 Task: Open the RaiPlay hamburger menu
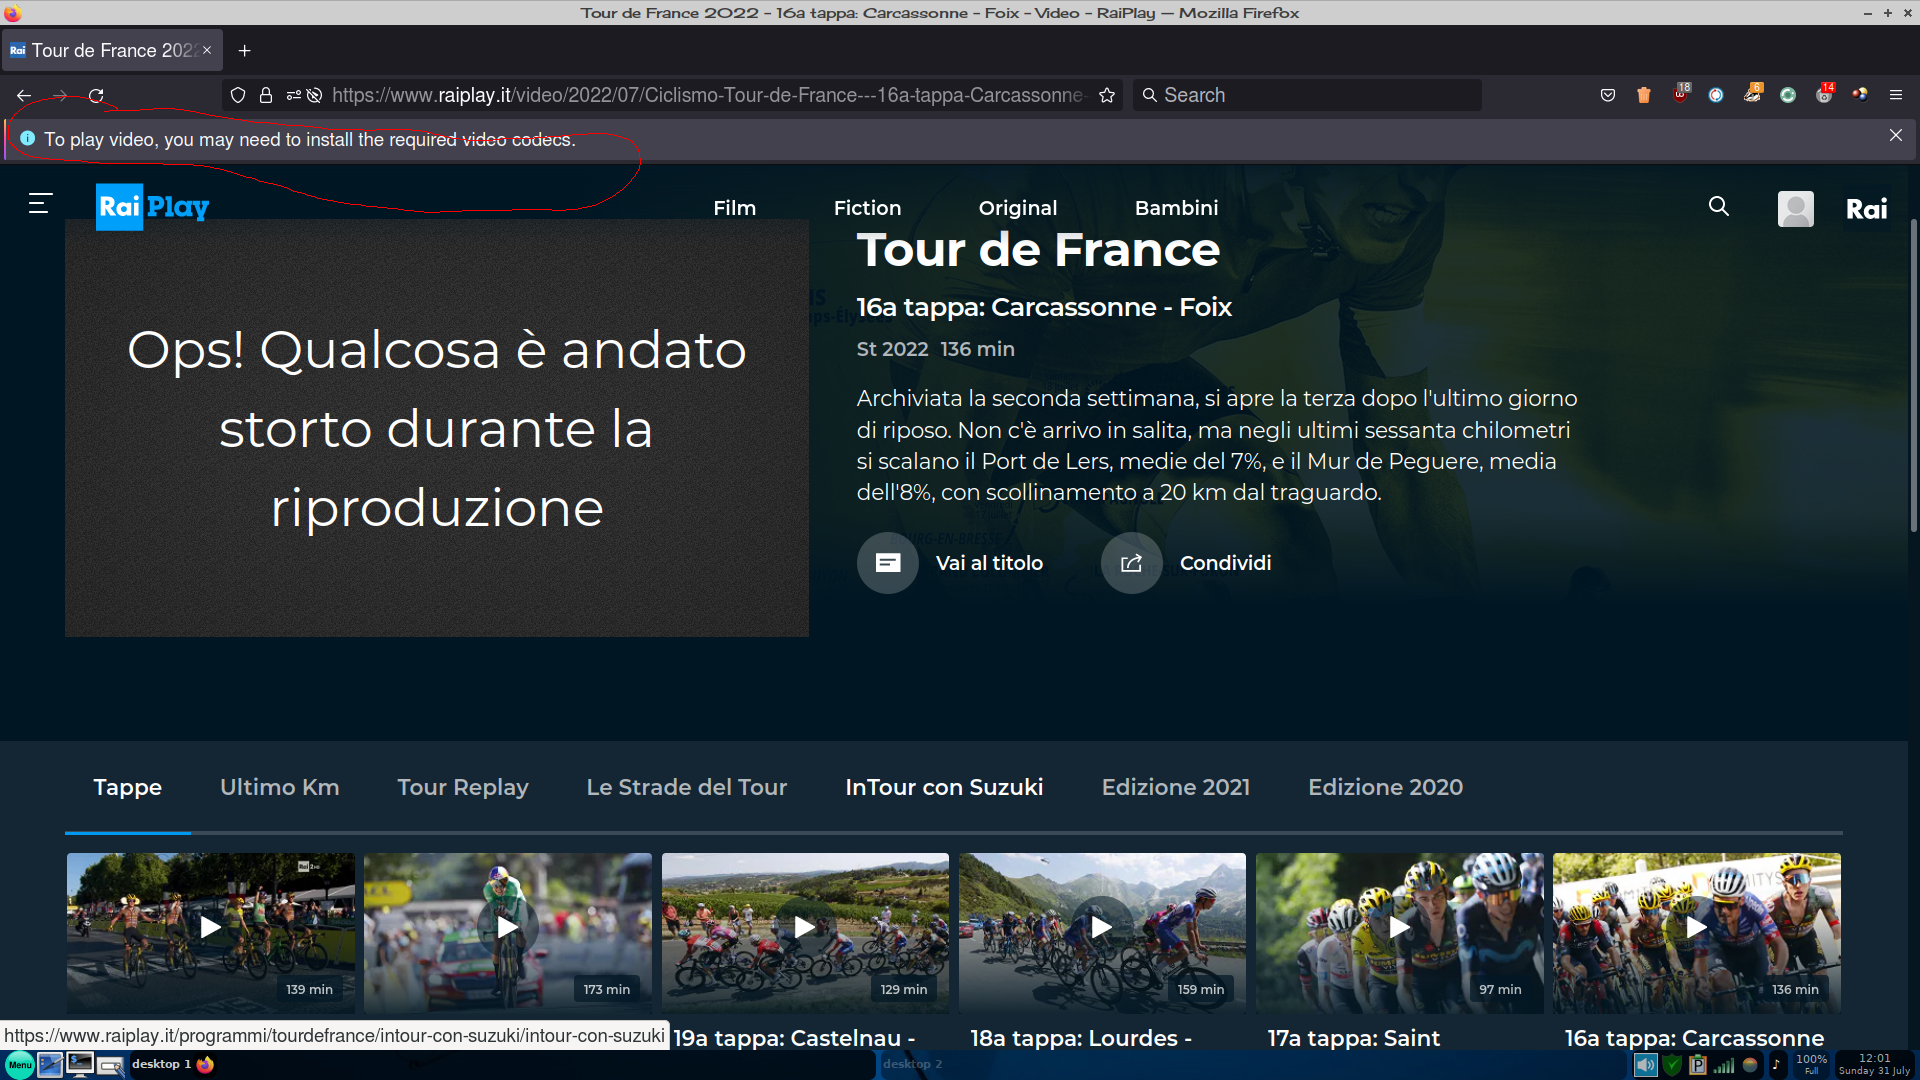40,204
